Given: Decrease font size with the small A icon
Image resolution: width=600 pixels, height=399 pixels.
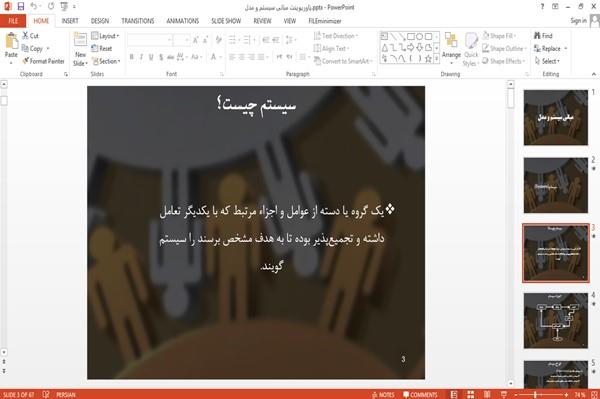Looking at the screenshot, I should [205, 39].
